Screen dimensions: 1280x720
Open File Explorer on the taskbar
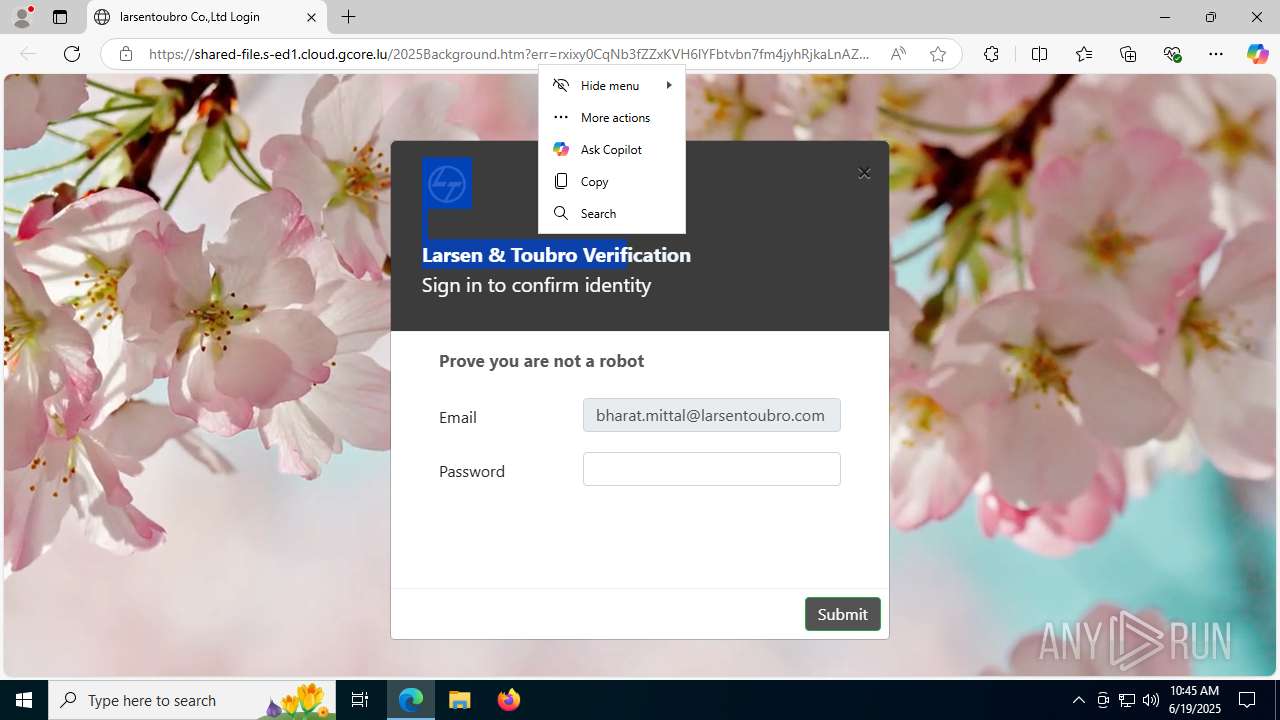tap(460, 700)
